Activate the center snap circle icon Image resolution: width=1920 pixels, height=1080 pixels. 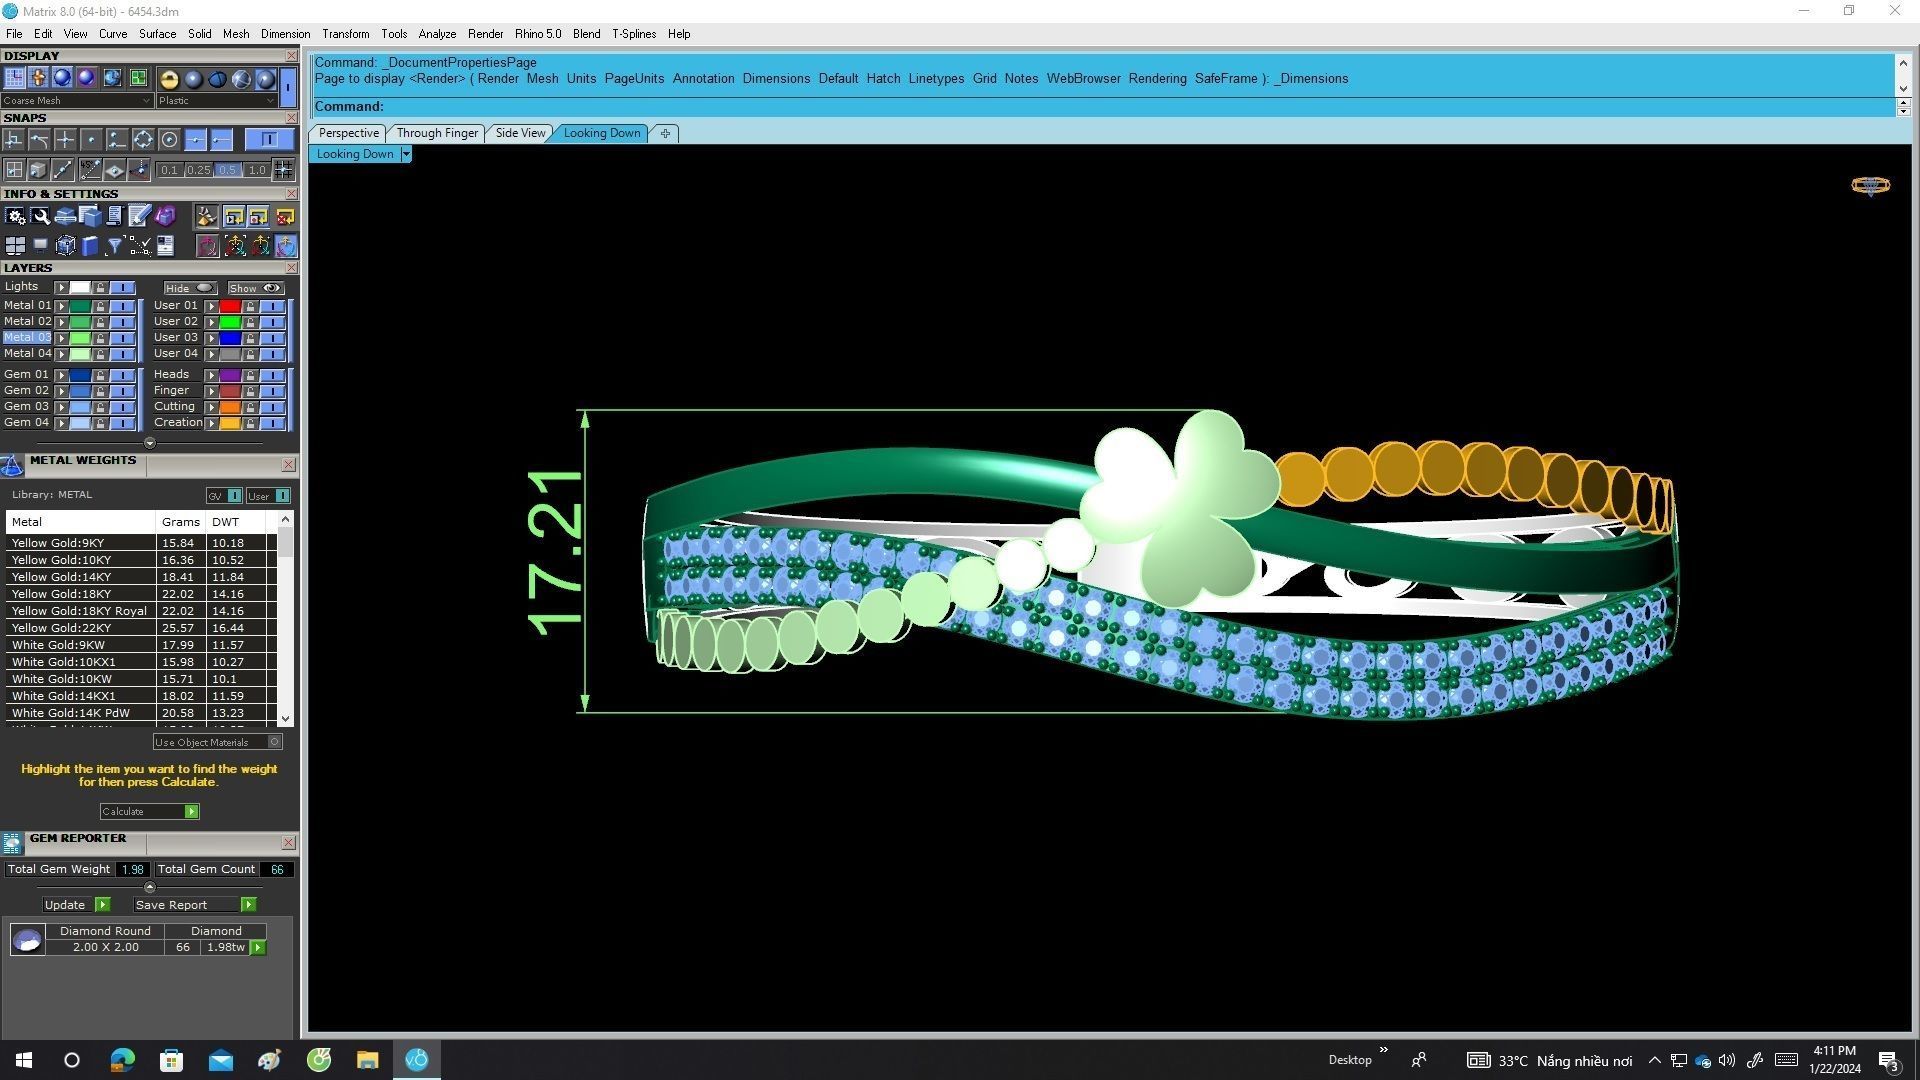pos(169,140)
